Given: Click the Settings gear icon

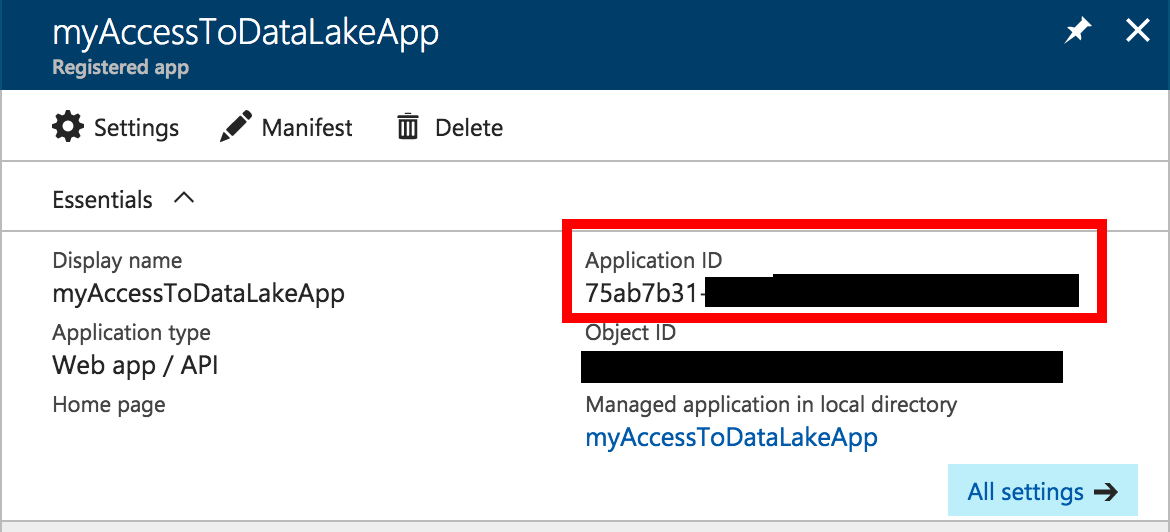Looking at the screenshot, I should point(68,127).
